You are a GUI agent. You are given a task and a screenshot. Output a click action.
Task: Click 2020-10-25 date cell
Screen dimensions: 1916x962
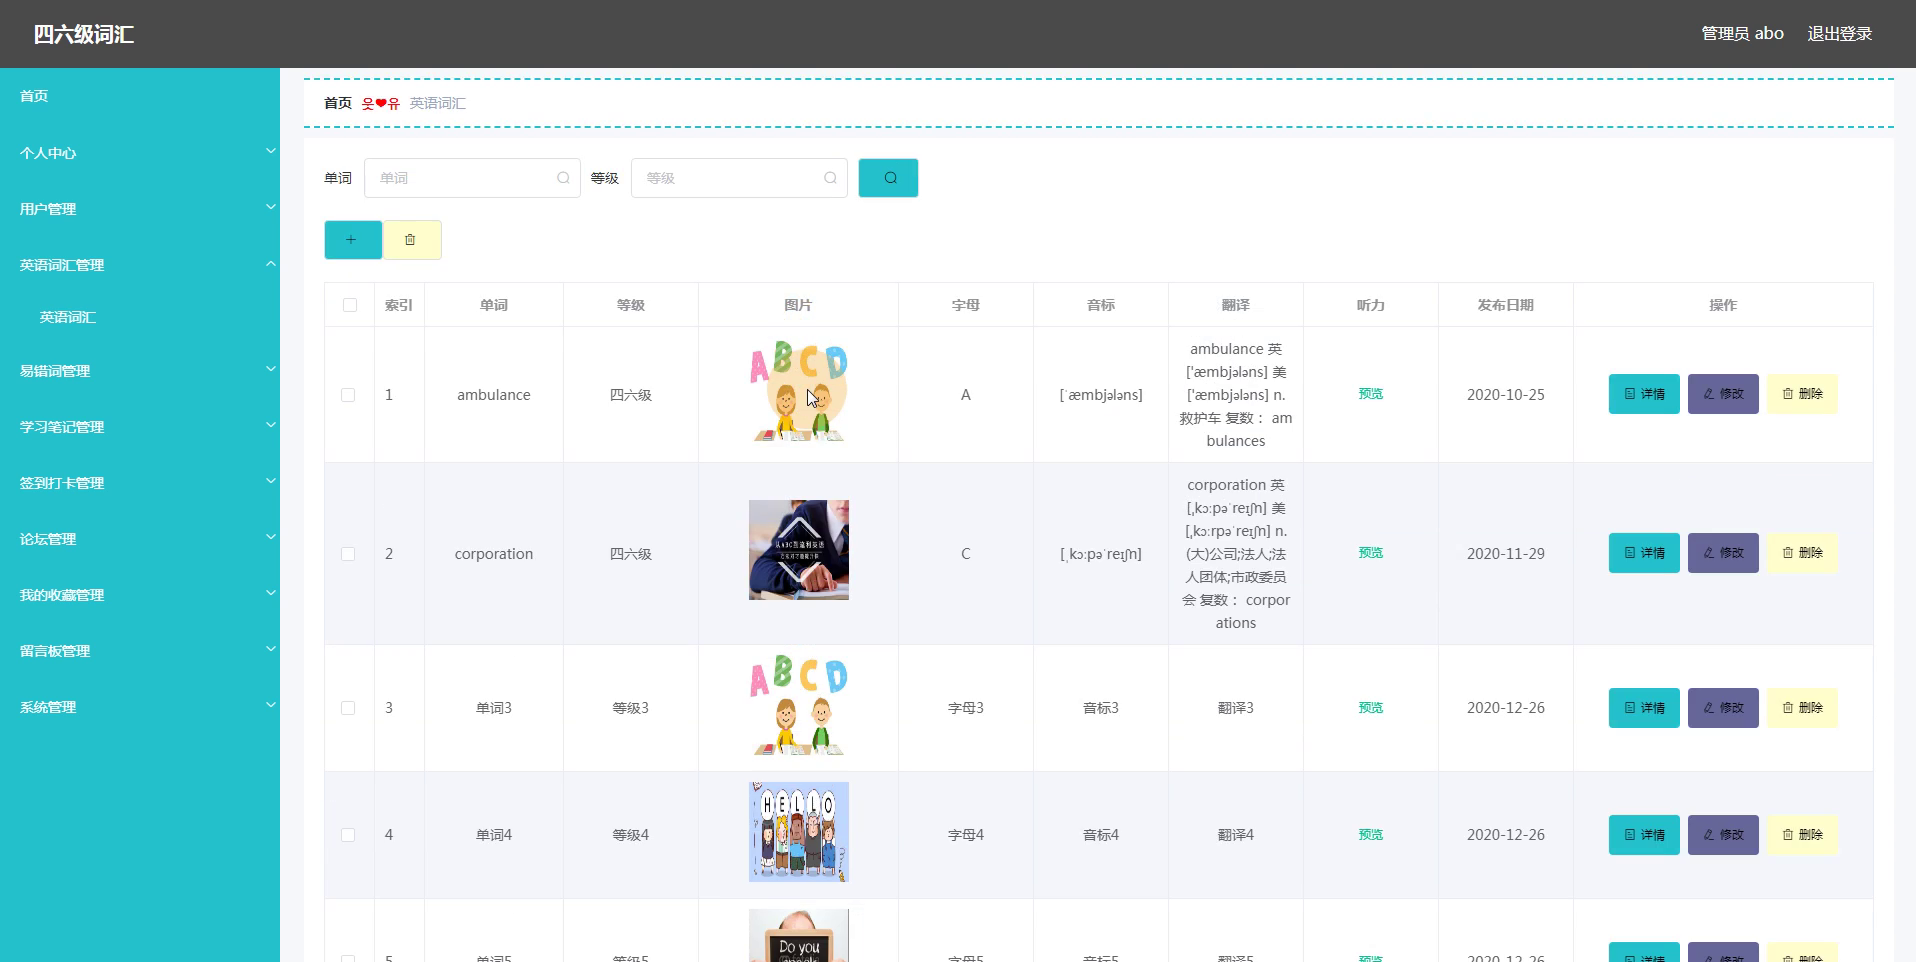pos(1505,395)
